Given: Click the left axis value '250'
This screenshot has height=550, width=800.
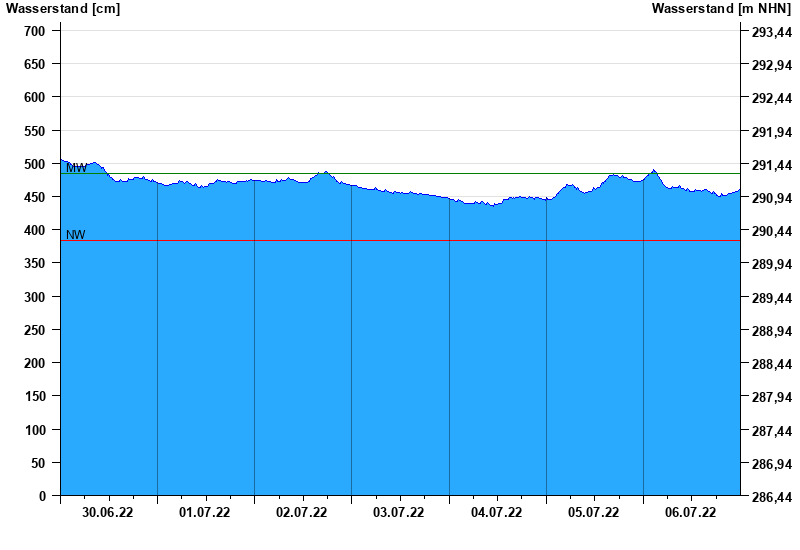Looking at the screenshot, I should 35,330.
